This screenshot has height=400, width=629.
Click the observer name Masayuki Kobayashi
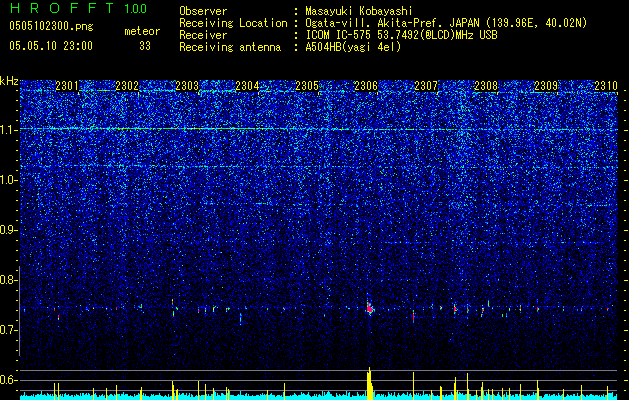(359, 11)
